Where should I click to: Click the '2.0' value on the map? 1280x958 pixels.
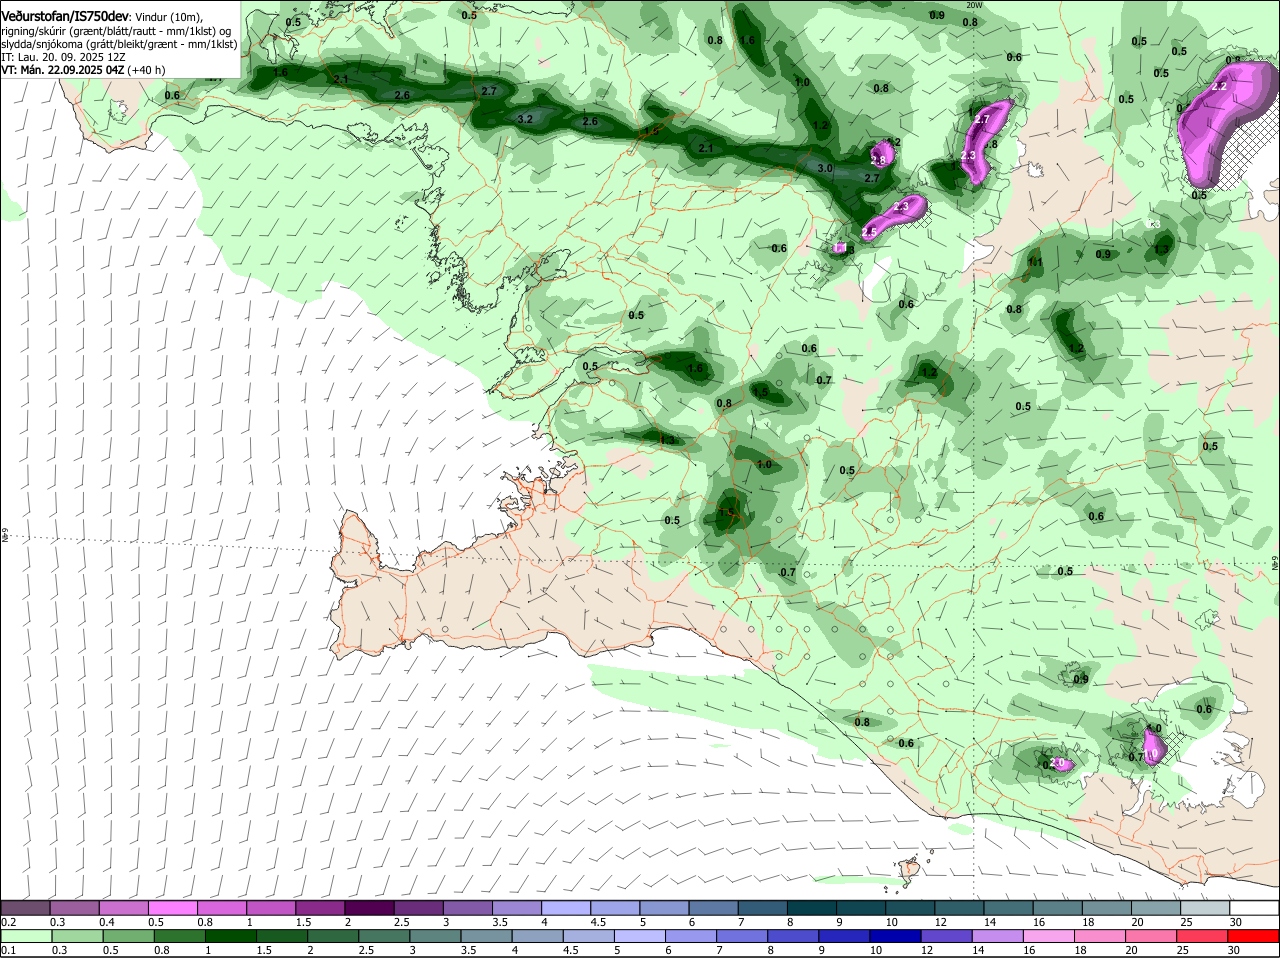[1056, 763]
